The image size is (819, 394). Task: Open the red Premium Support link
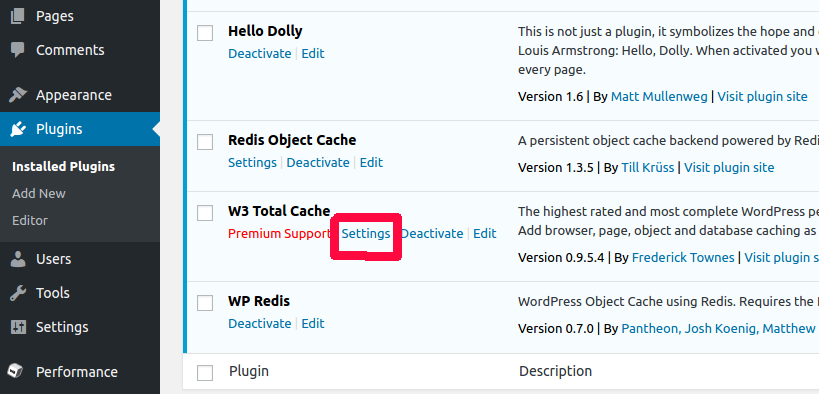279,234
